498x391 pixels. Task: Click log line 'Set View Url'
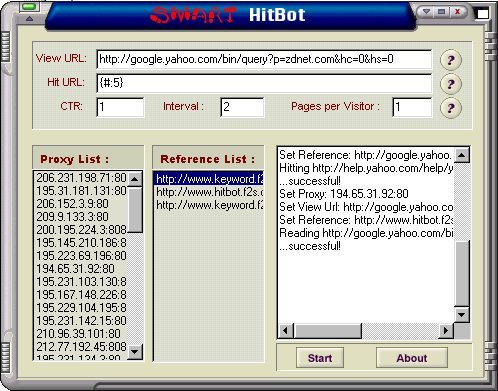pos(366,207)
